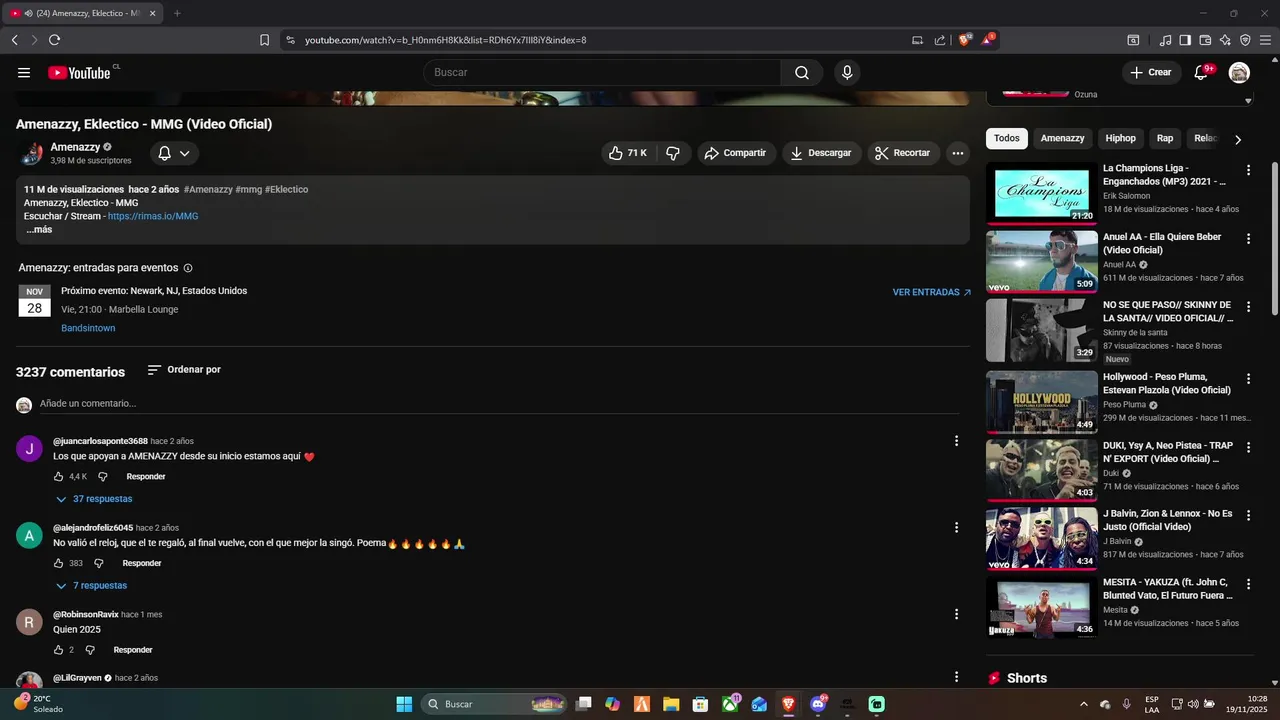Reply to RobinsonRavix's Quien 2025 comment
The width and height of the screenshot is (1280, 720).
(x=133, y=650)
